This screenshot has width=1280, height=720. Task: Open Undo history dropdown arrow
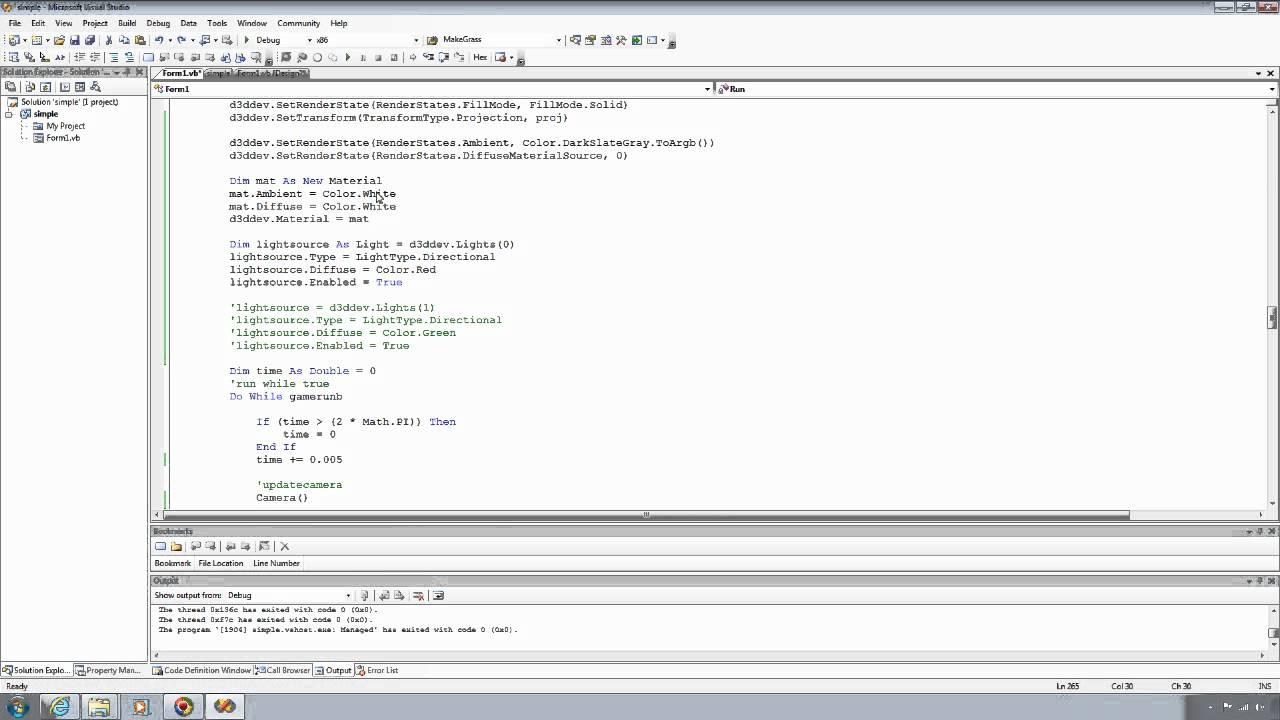pos(170,40)
